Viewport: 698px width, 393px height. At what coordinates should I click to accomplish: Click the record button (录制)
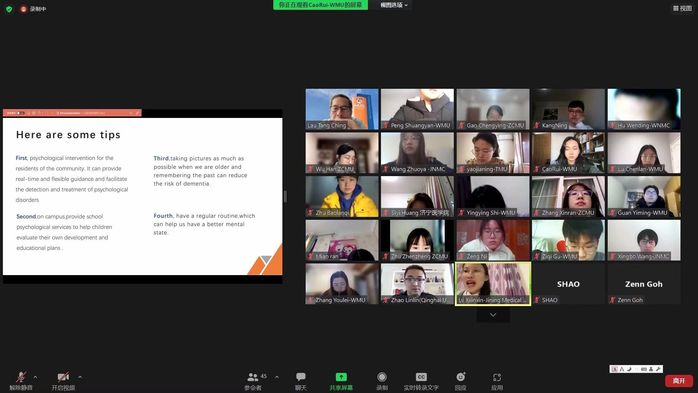(x=382, y=381)
